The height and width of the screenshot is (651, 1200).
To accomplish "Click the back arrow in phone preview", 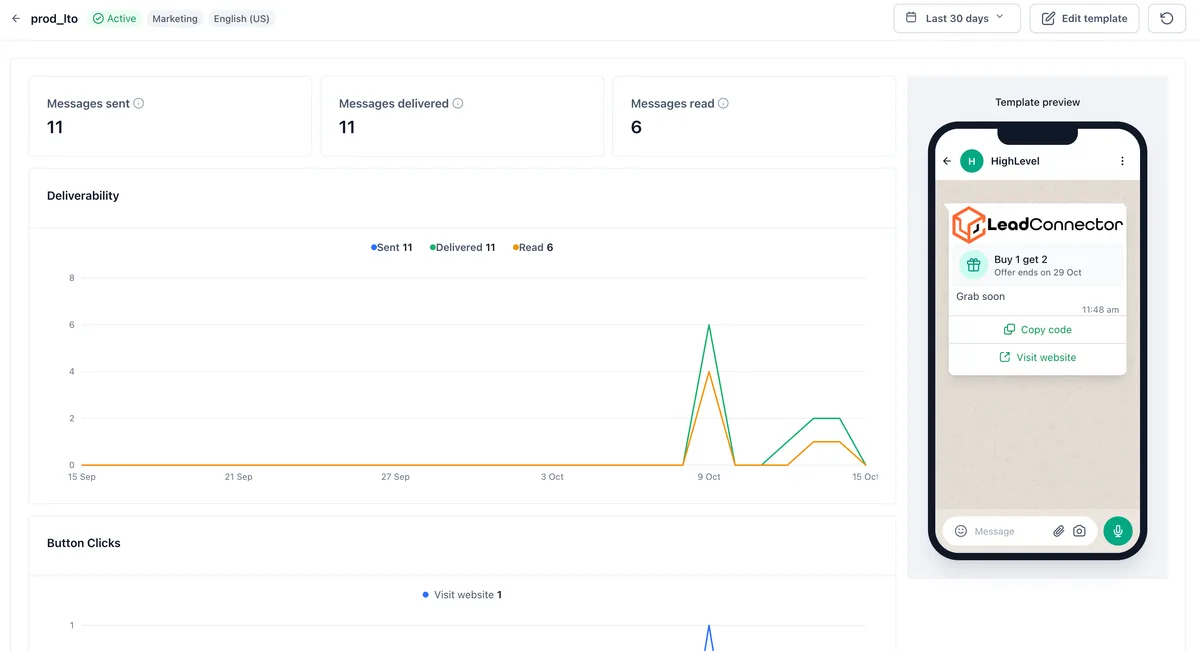I will (x=947, y=161).
